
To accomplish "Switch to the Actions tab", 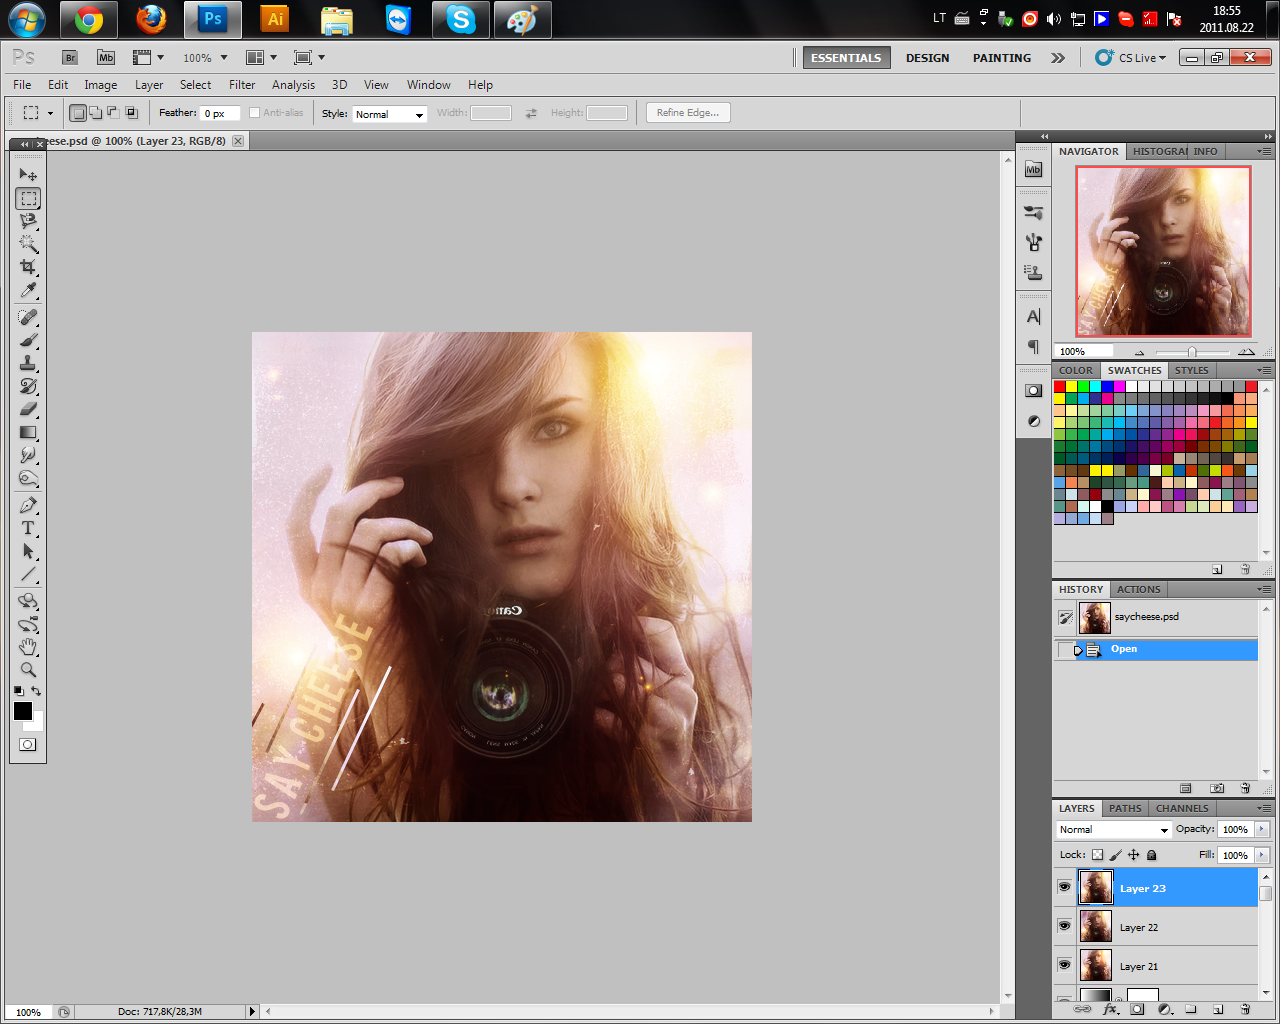I will (1139, 589).
